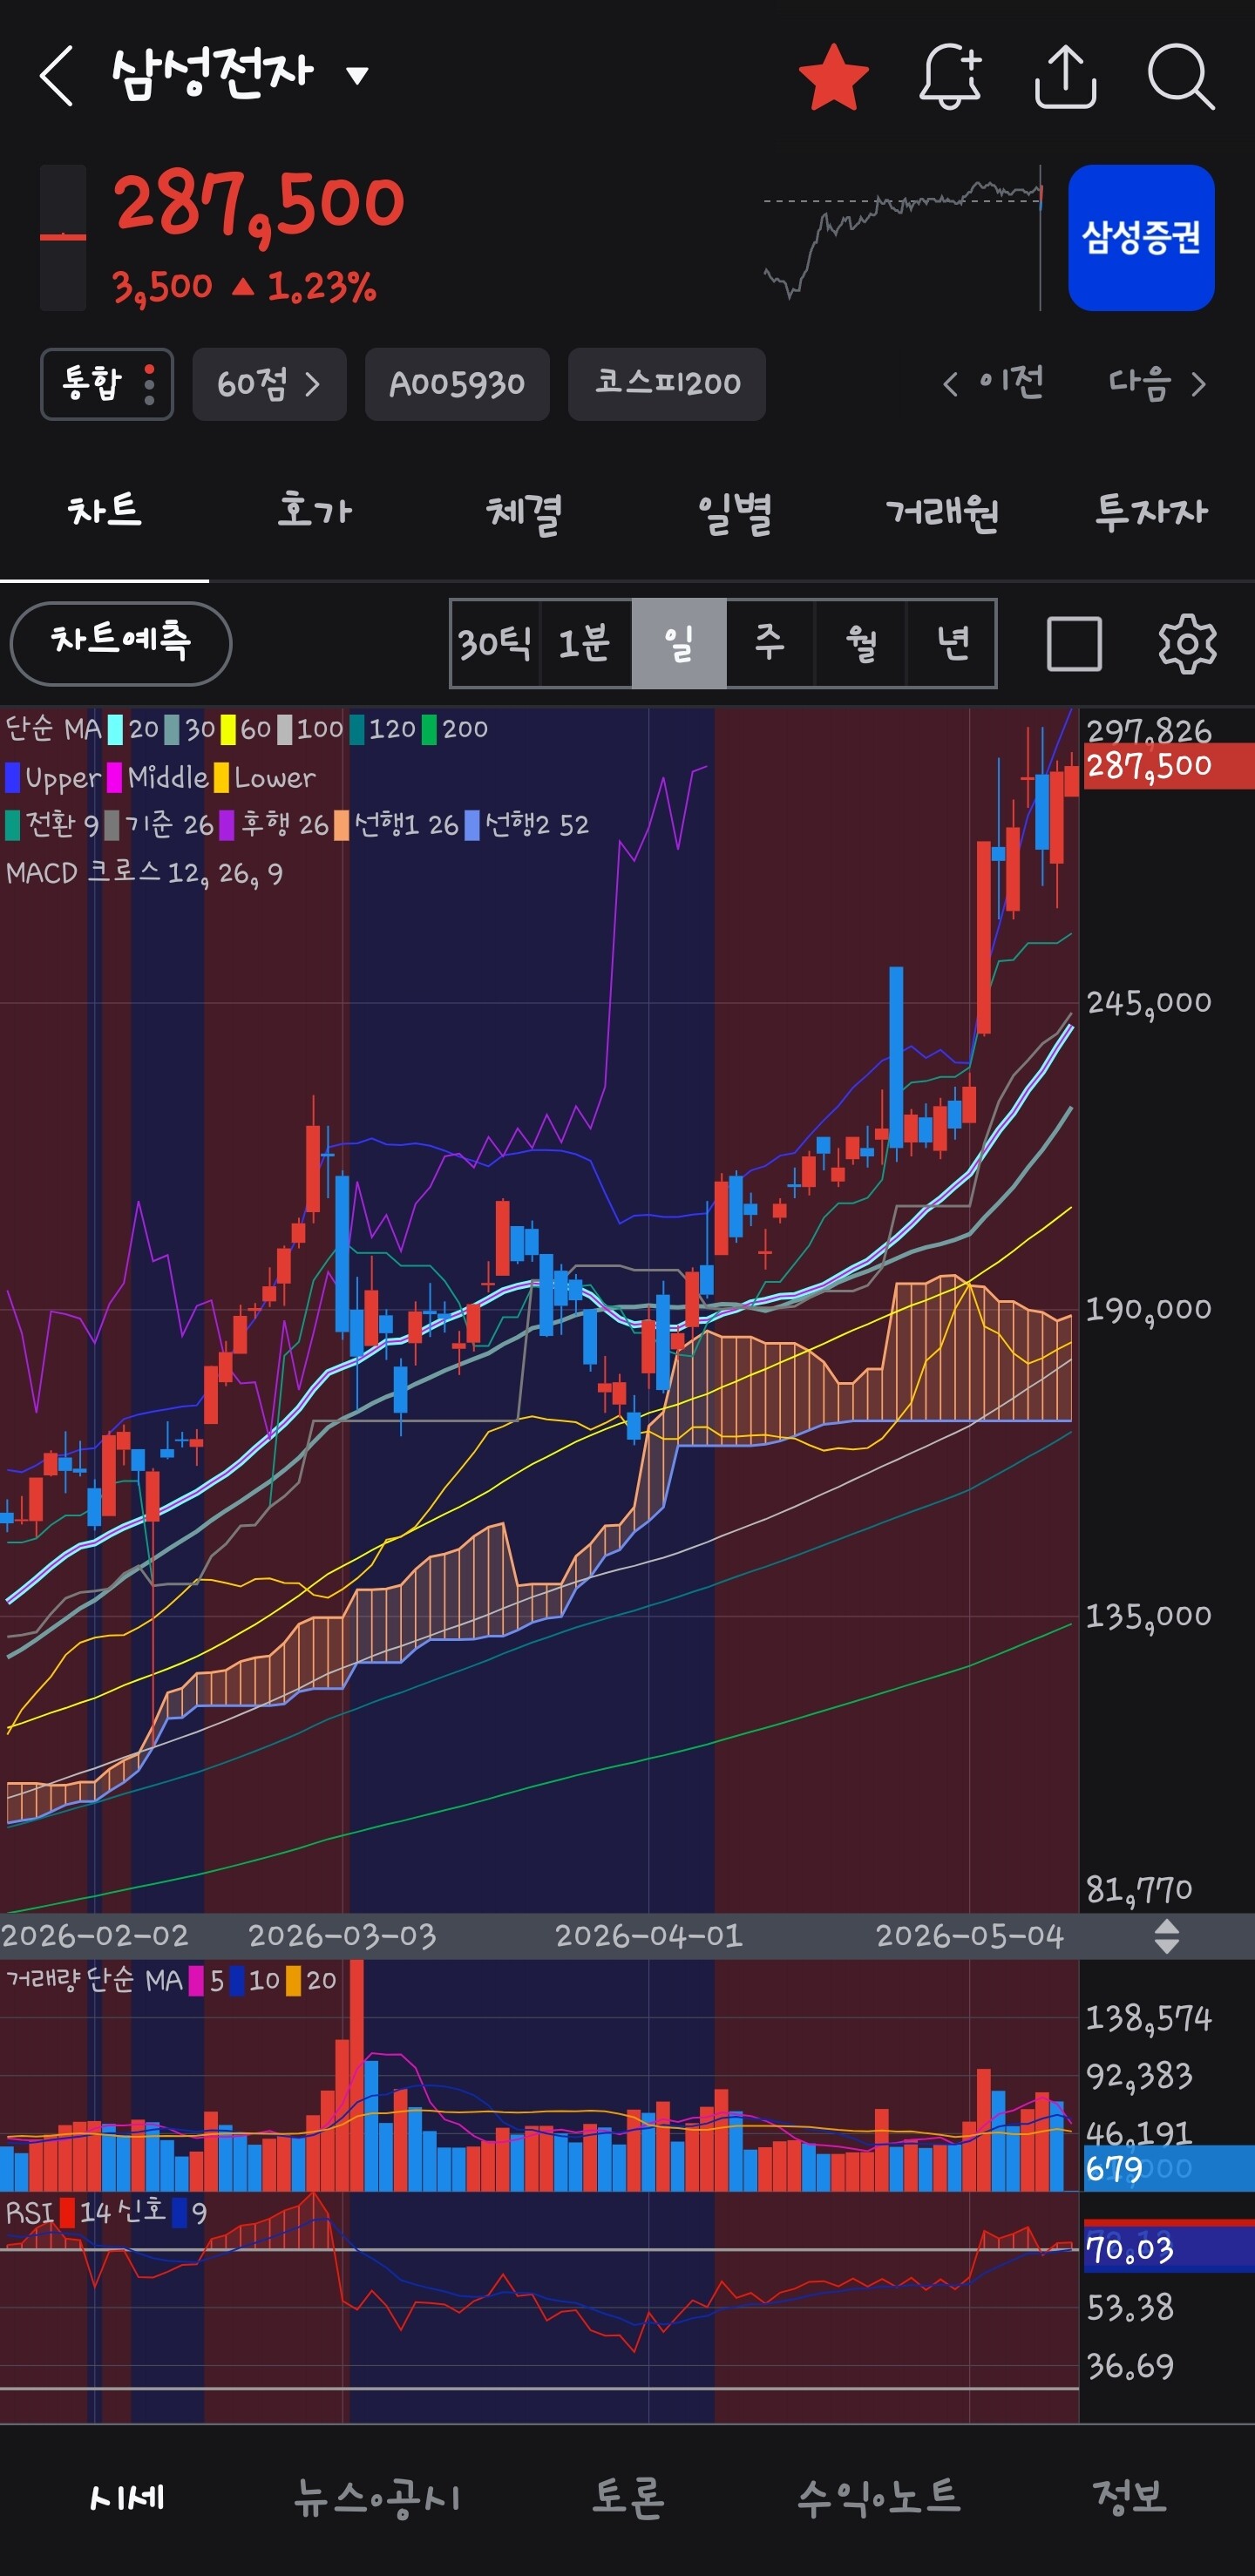The image size is (1255, 2576).
Task: Open the share upload icon
Action: [1065, 76]
